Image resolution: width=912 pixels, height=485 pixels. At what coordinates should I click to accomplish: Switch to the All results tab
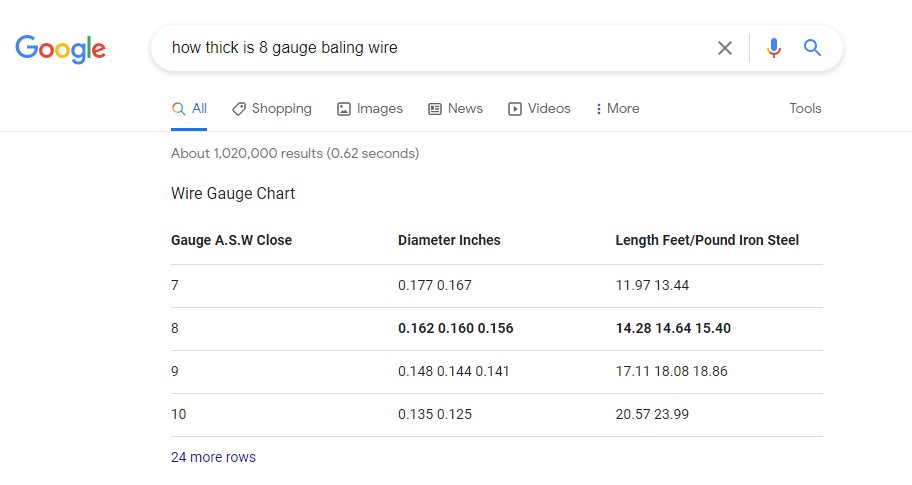(199, 109)
